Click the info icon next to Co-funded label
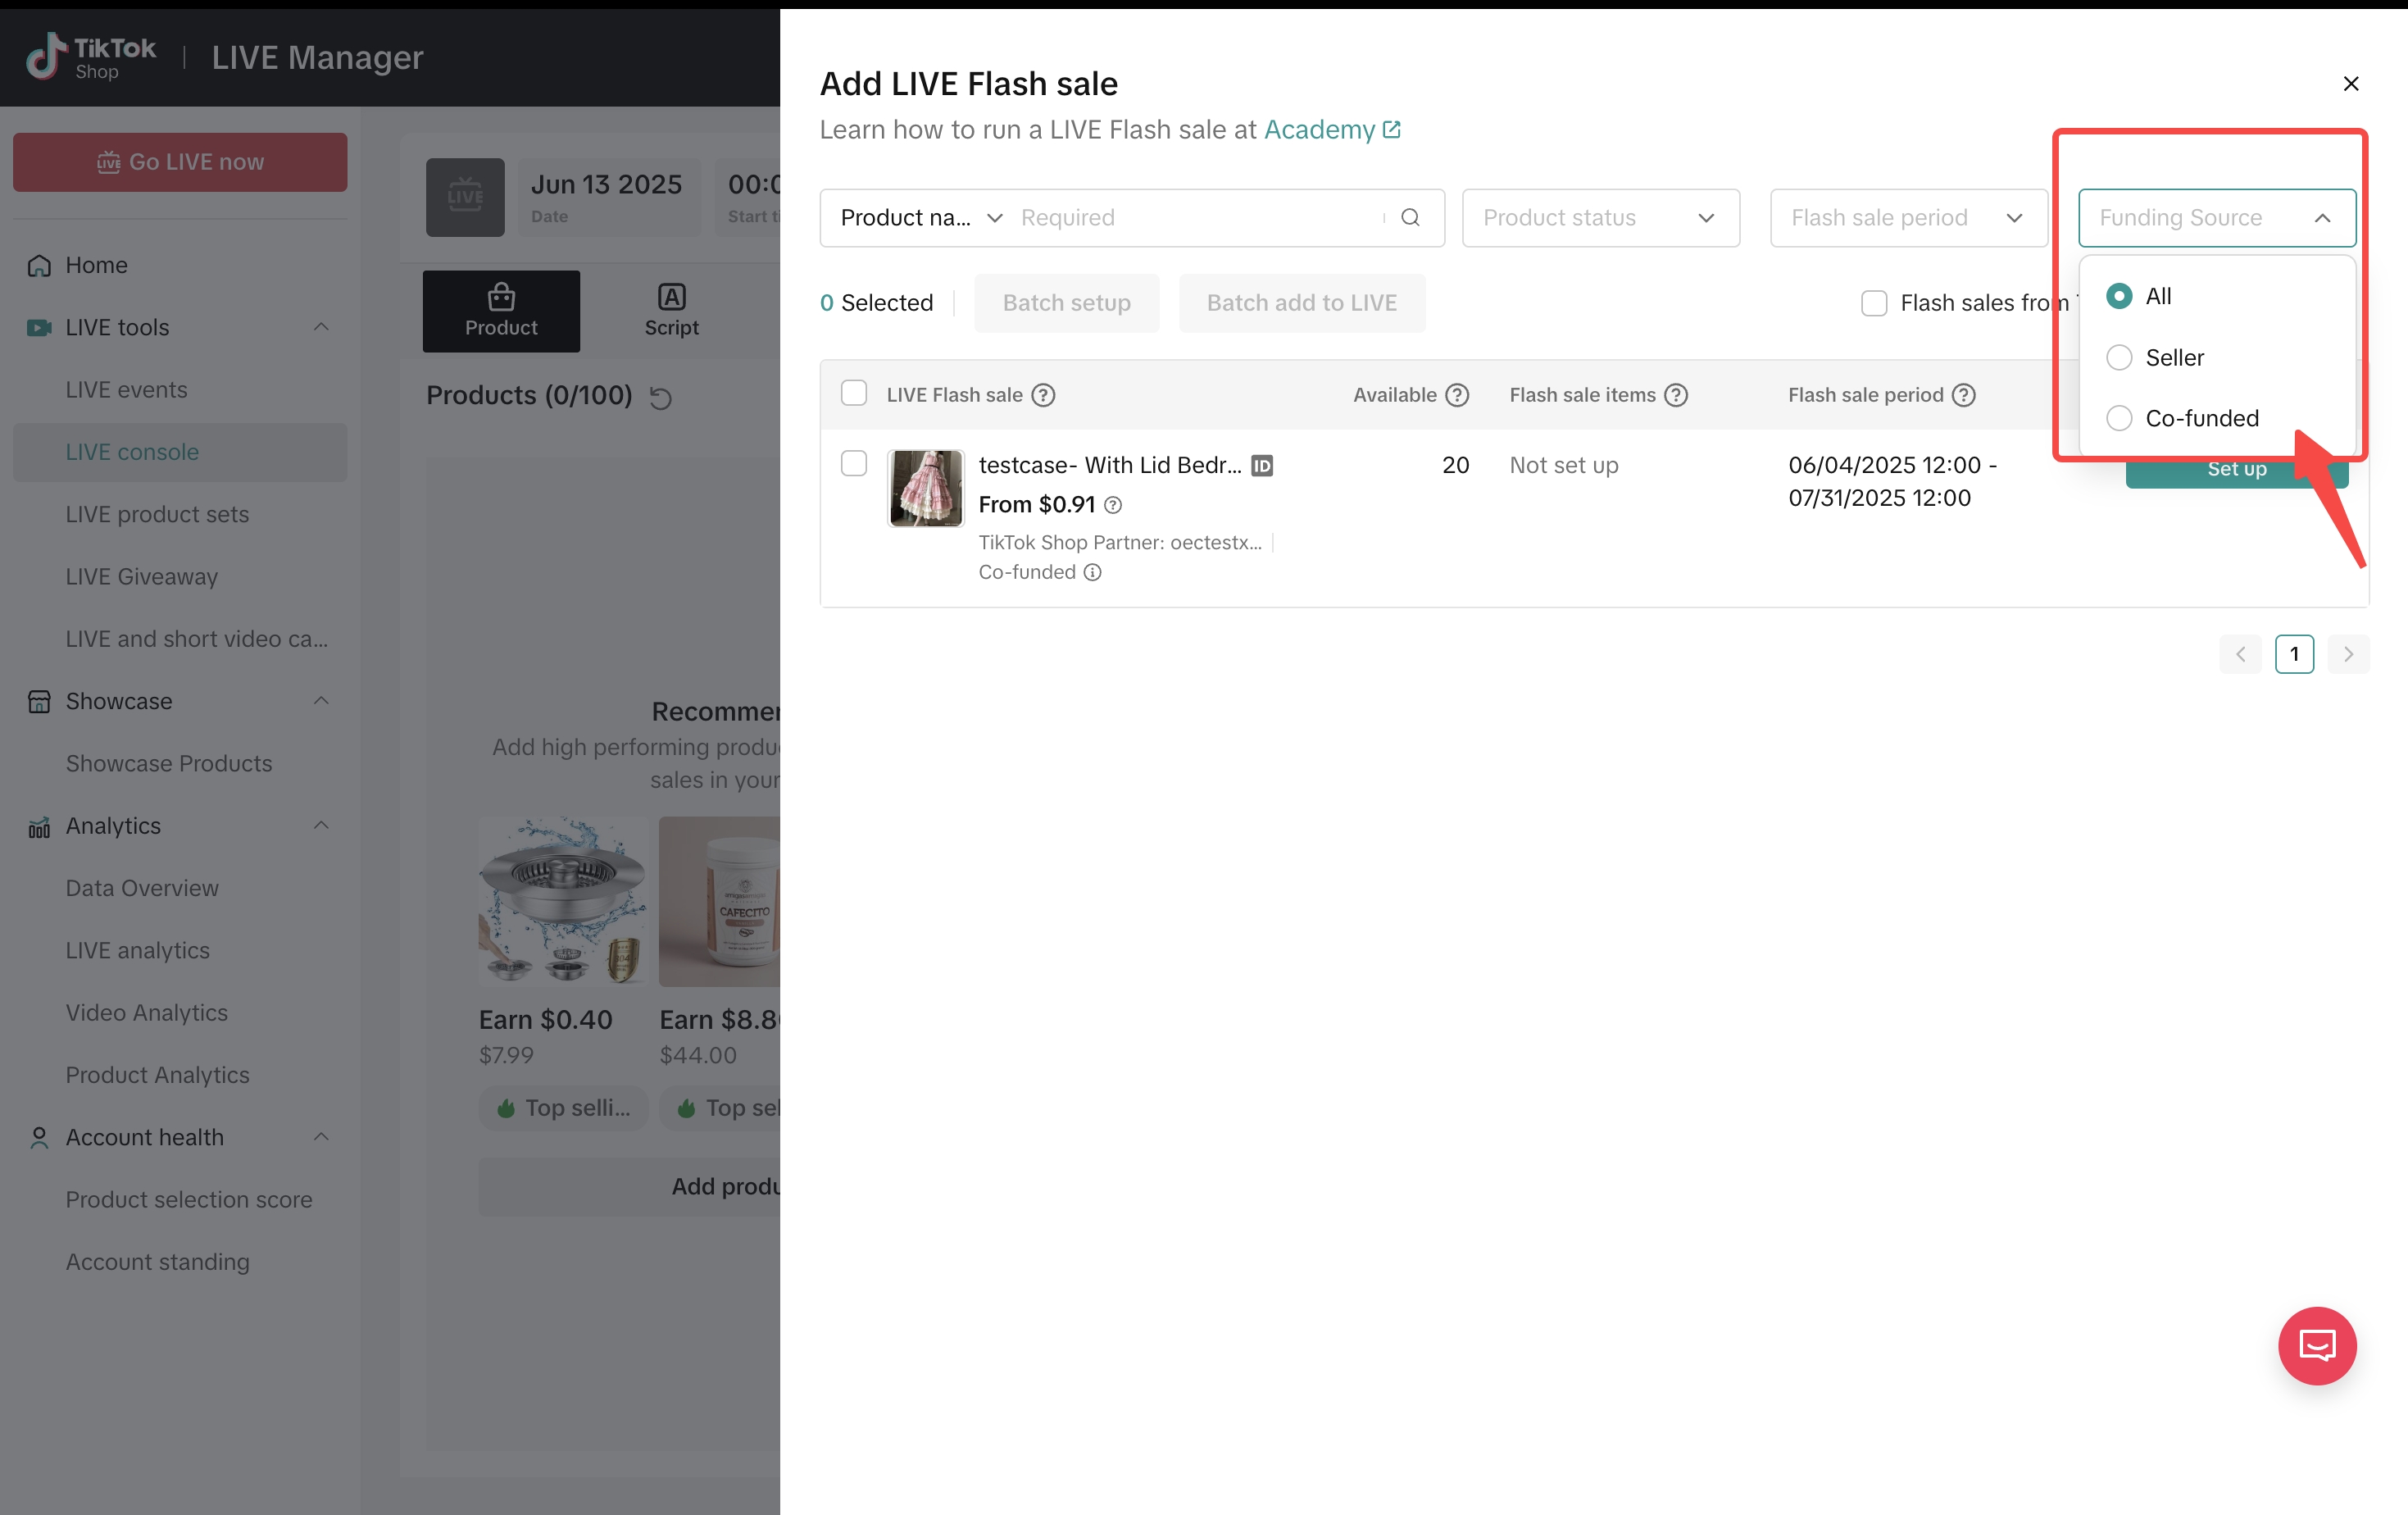 click(x=1093, y=572)
